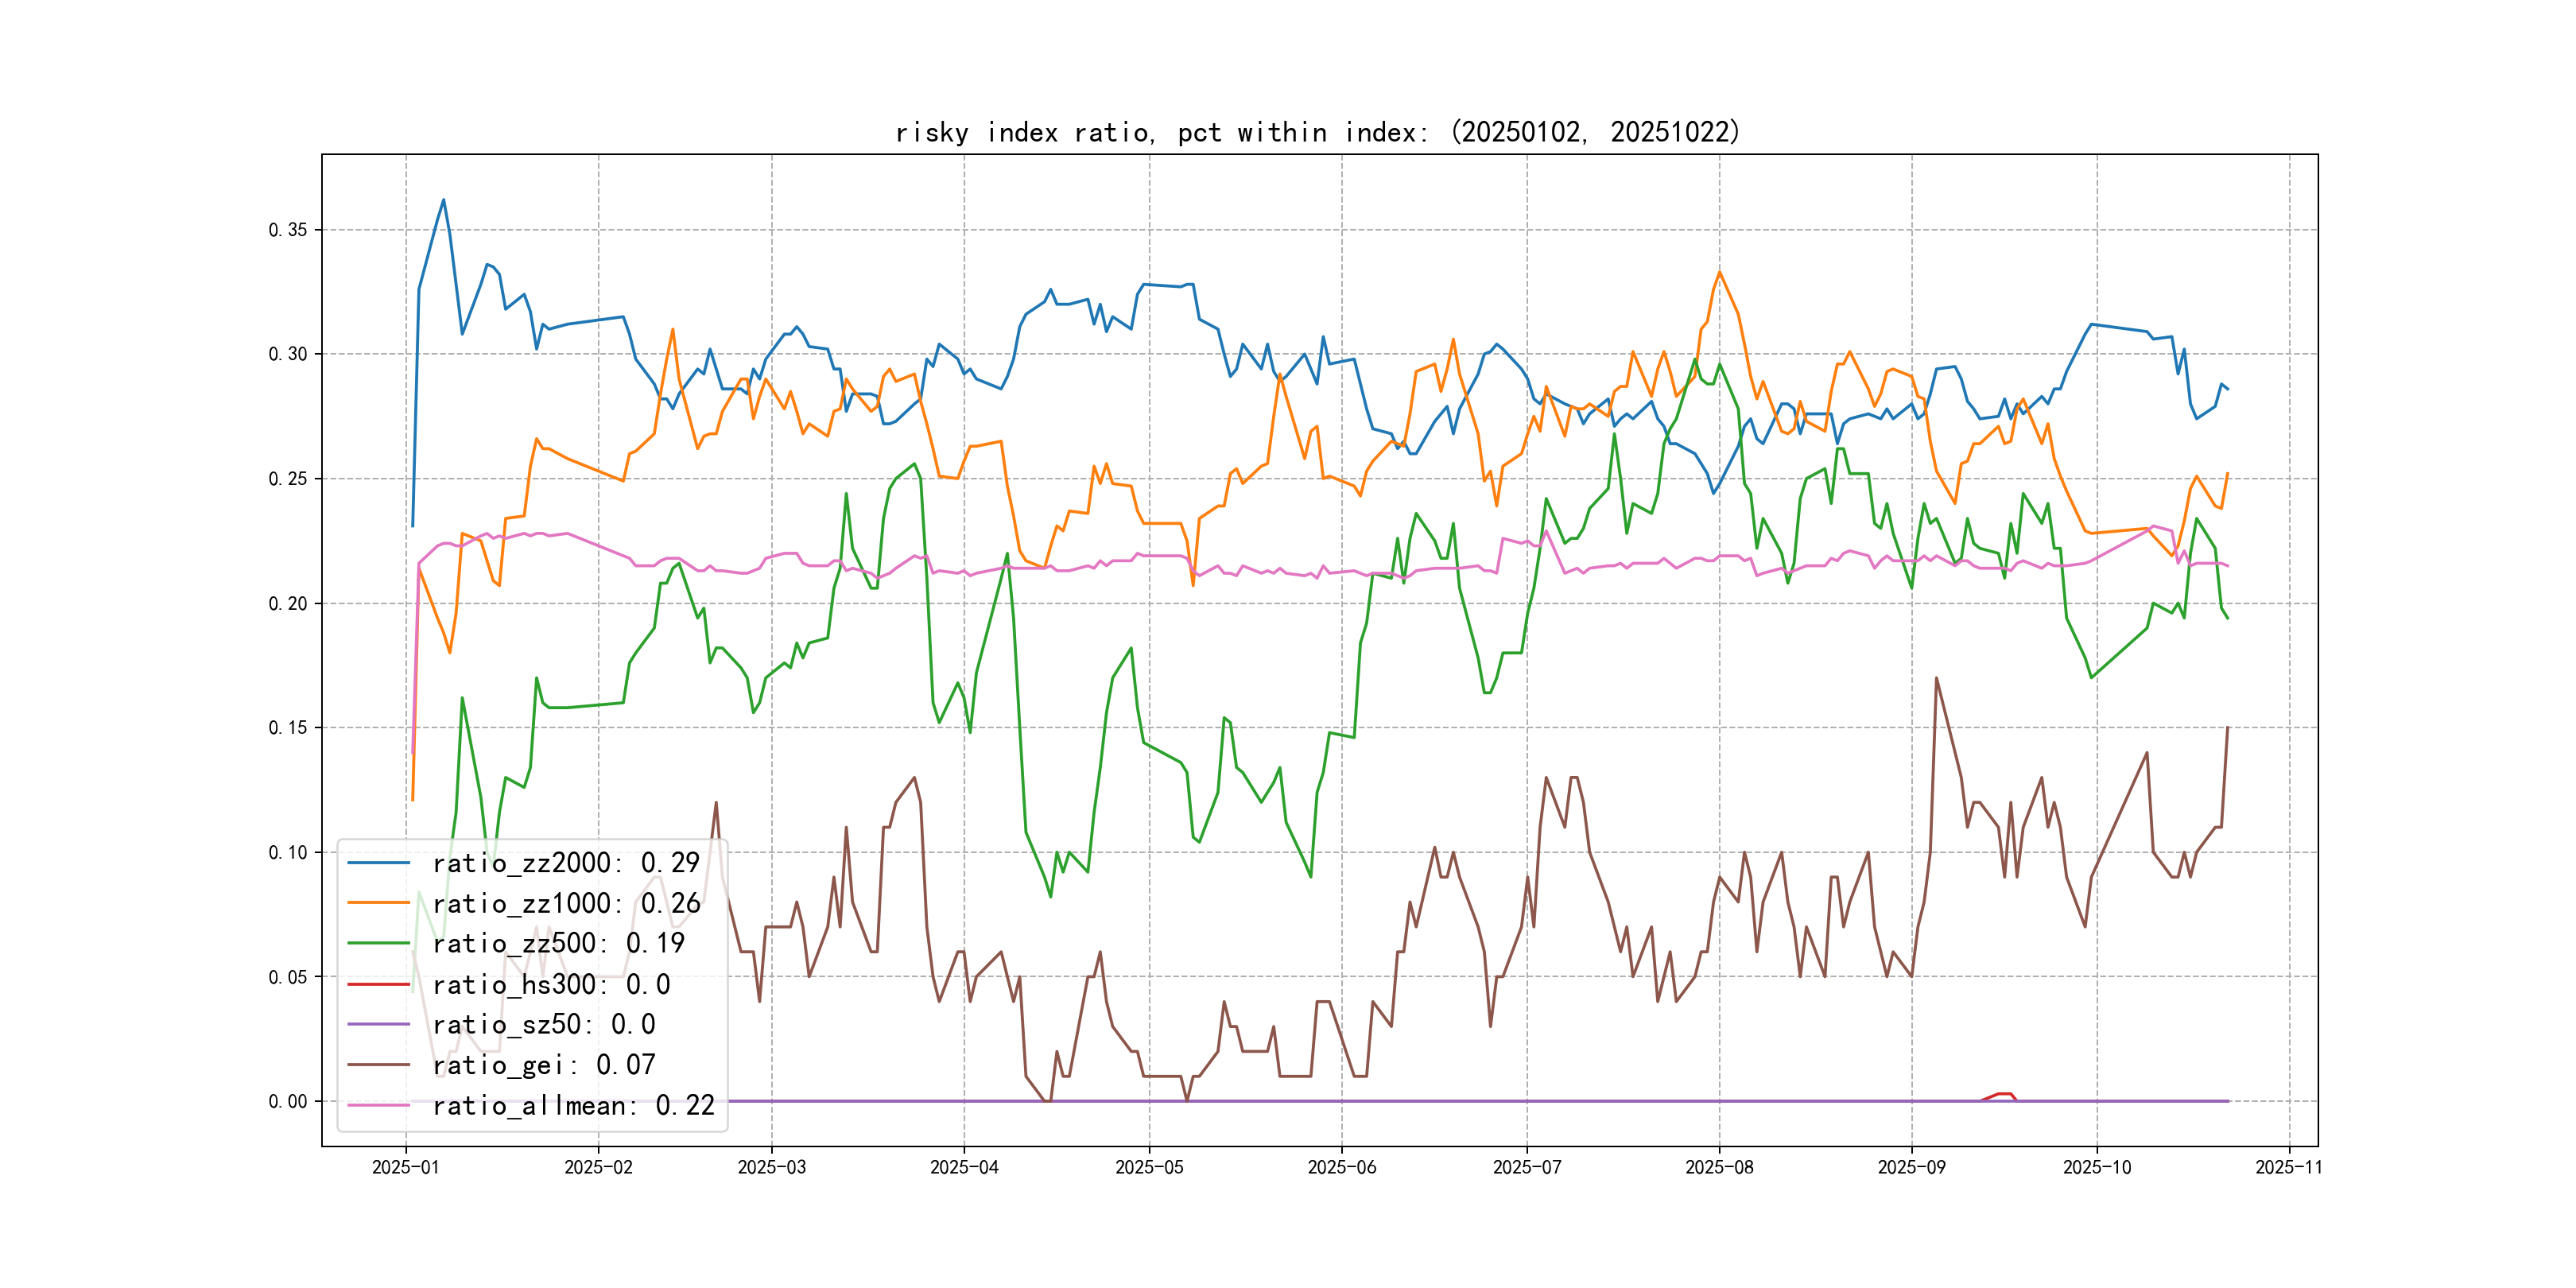Select the 'ratio_gei: 0.07' legend label
The width and height of the screenshot is (2576, 1288).
[x=543, y=1065]
